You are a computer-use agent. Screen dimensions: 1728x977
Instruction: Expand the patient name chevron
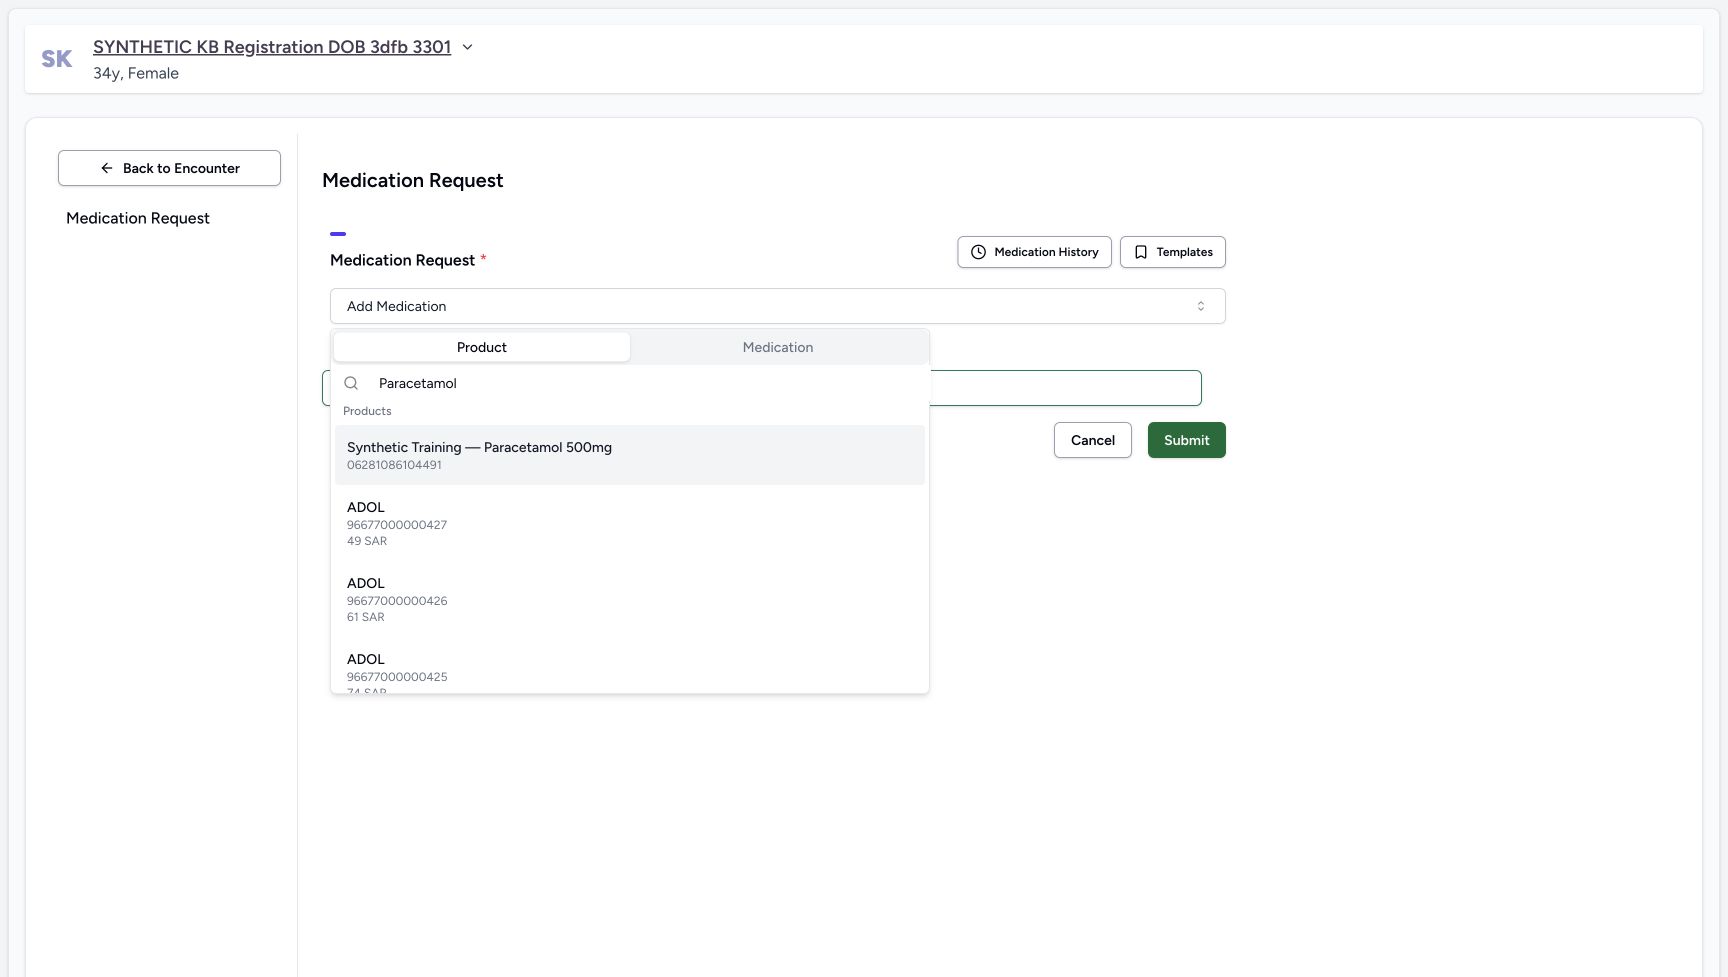click(467, 47)
